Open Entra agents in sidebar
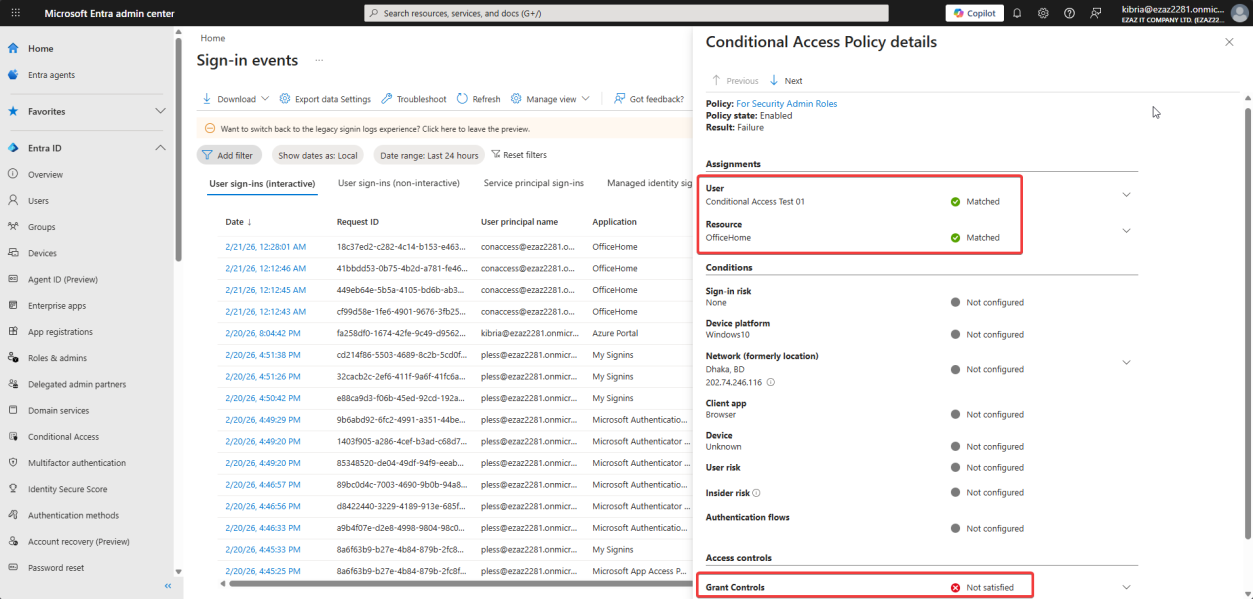The width and height of the screenshot is (1253, 599). pos(51,75)
